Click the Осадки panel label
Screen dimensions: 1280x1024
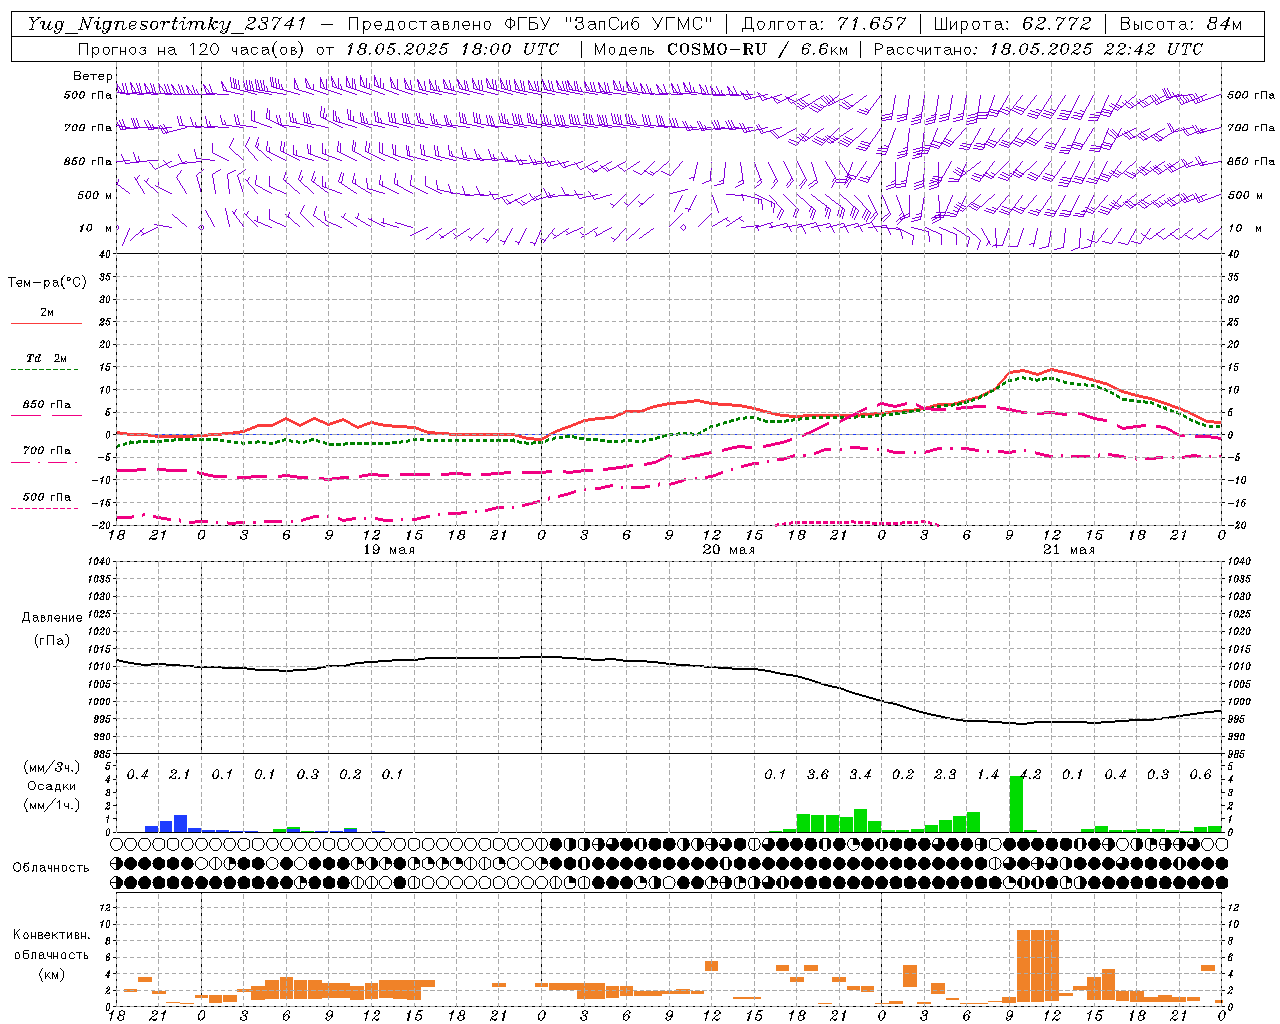pos(52,786)
